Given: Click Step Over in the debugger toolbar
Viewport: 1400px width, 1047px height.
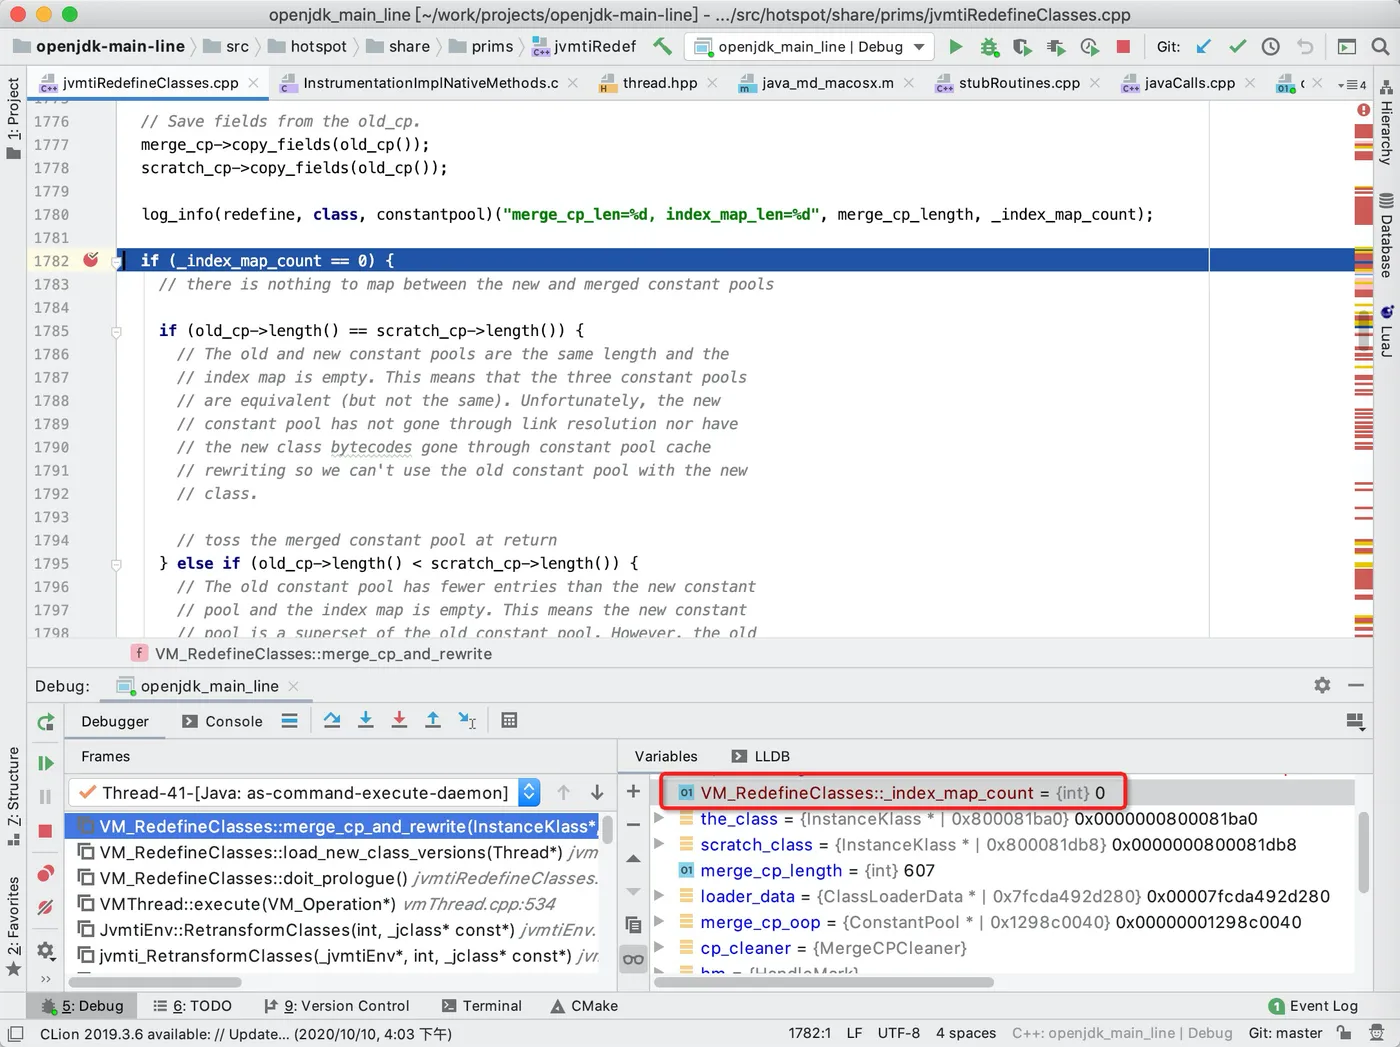Looking at the screenshot, I should click(332, 720).
